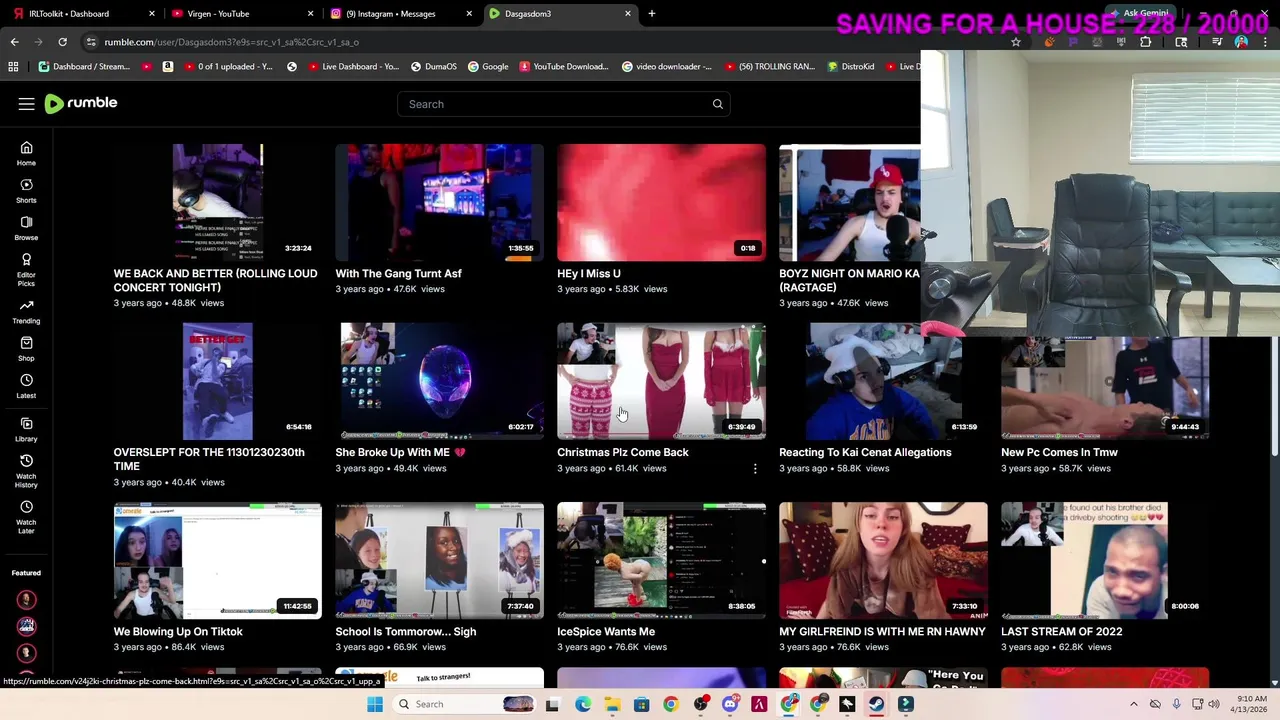This screenshot has width=1280, height=720.
Task: Open the TROLLING RAN bookmark
Action: pos(768,67)
